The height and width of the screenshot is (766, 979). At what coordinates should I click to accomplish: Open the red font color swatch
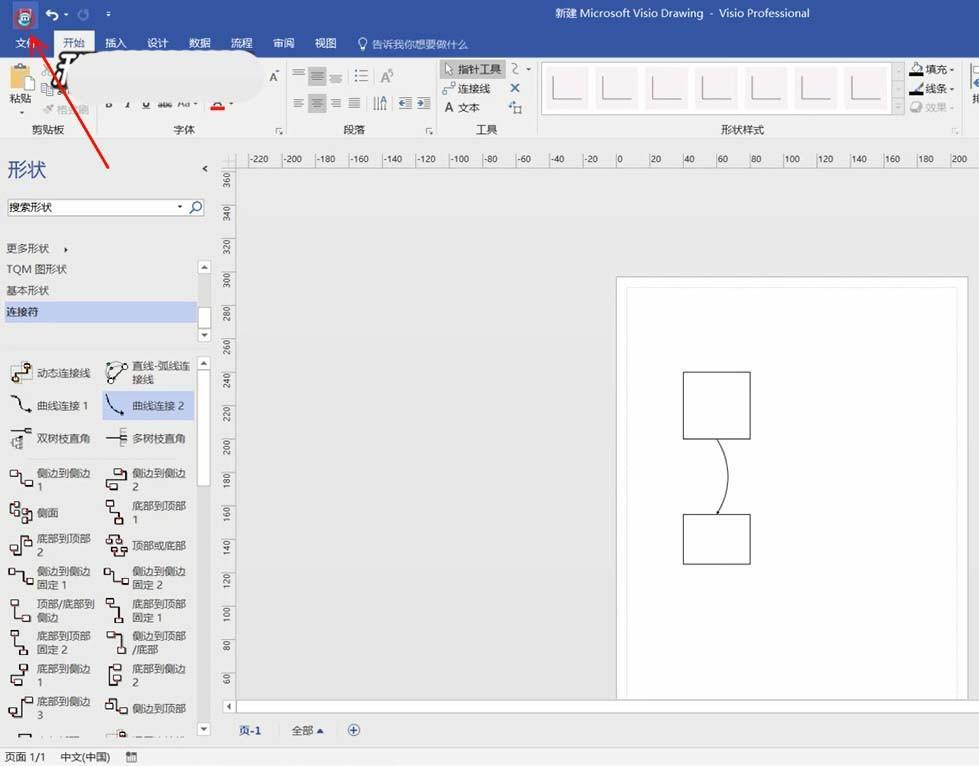pos(217,104)
